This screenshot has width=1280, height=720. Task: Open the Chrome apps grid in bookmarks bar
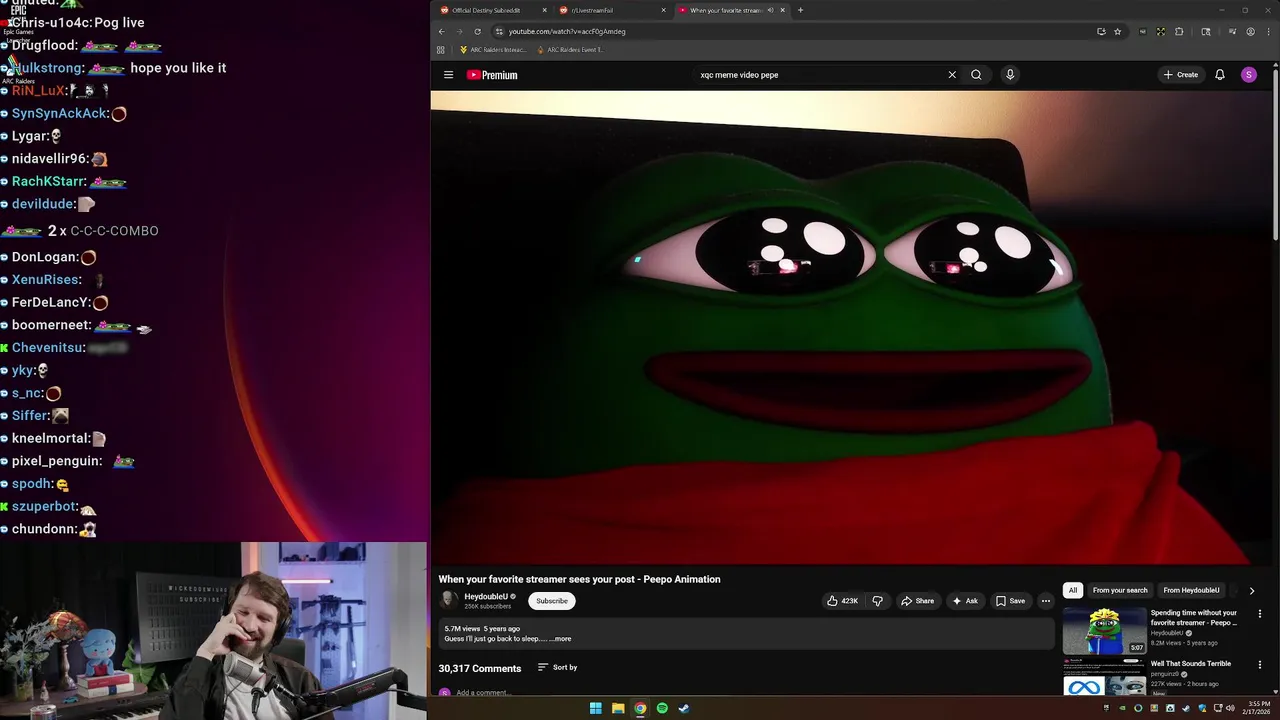[440, 50]
